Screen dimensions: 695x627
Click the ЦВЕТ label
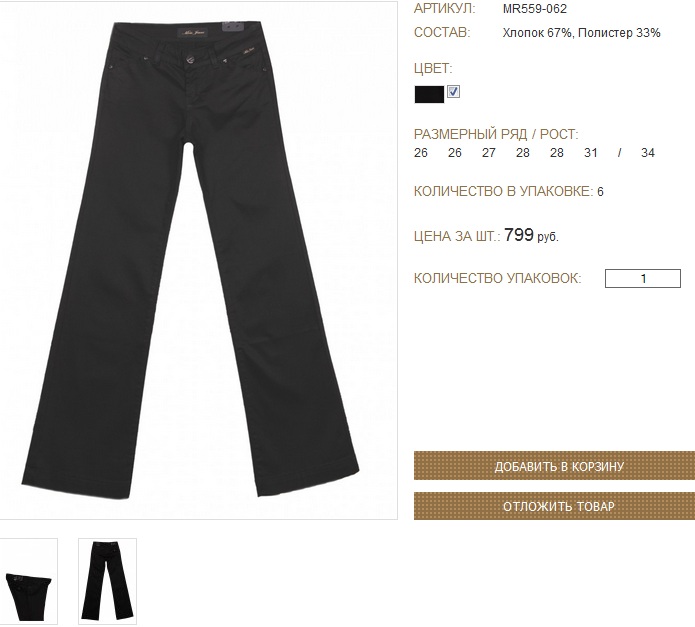[433, 69]
